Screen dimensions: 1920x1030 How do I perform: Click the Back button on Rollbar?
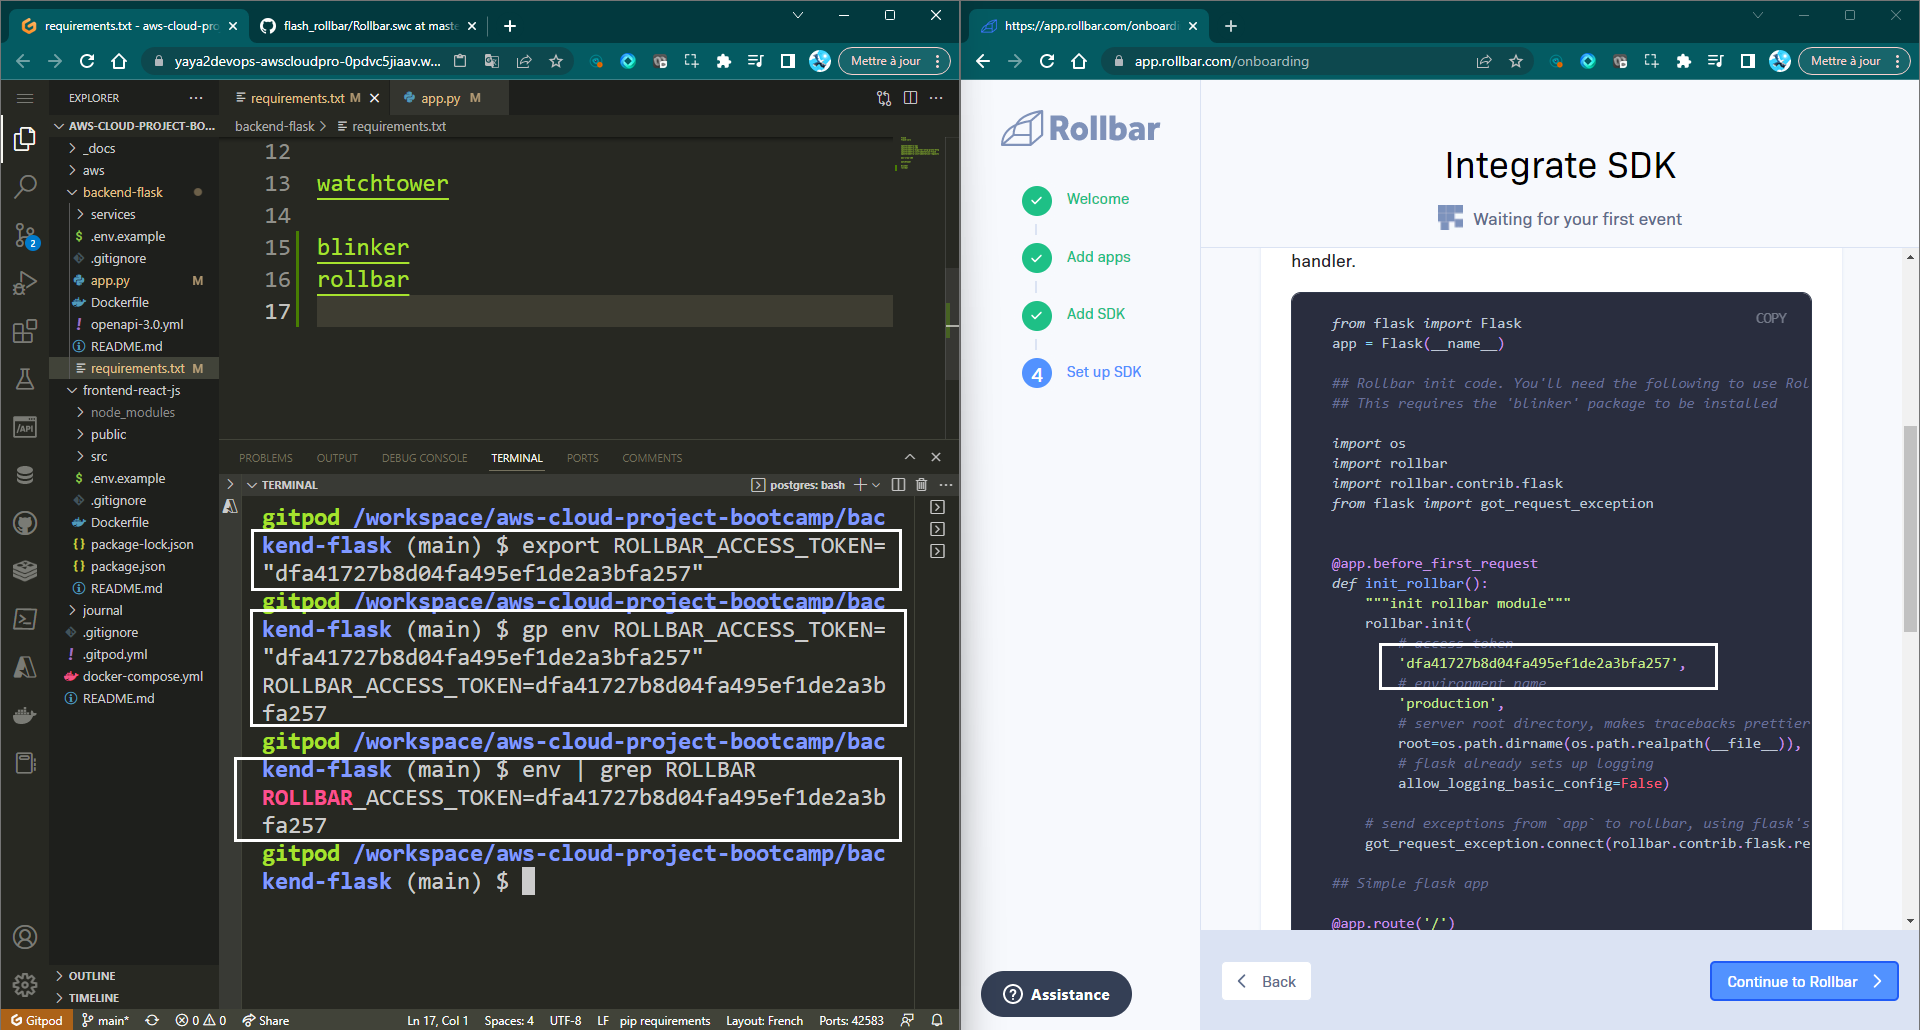point(1266,981)
